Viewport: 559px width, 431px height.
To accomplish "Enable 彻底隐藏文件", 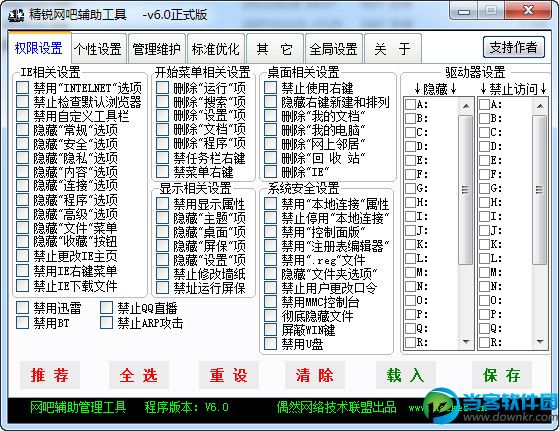I will [x=271, y=315].
